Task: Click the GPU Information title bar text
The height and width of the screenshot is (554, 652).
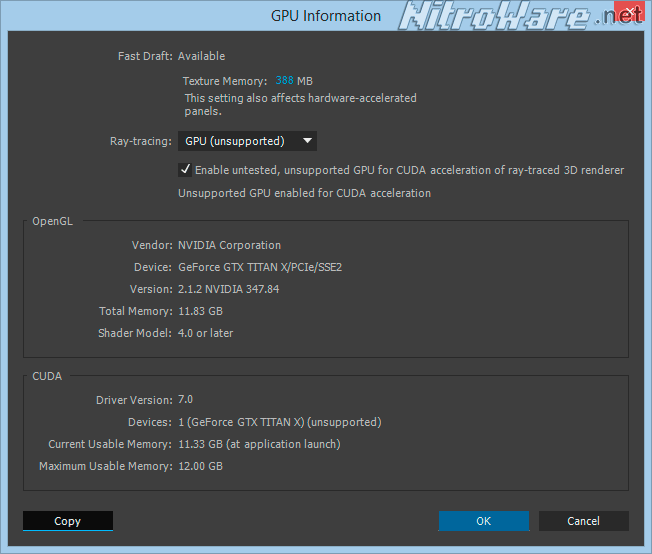Action: pos(326,16)
